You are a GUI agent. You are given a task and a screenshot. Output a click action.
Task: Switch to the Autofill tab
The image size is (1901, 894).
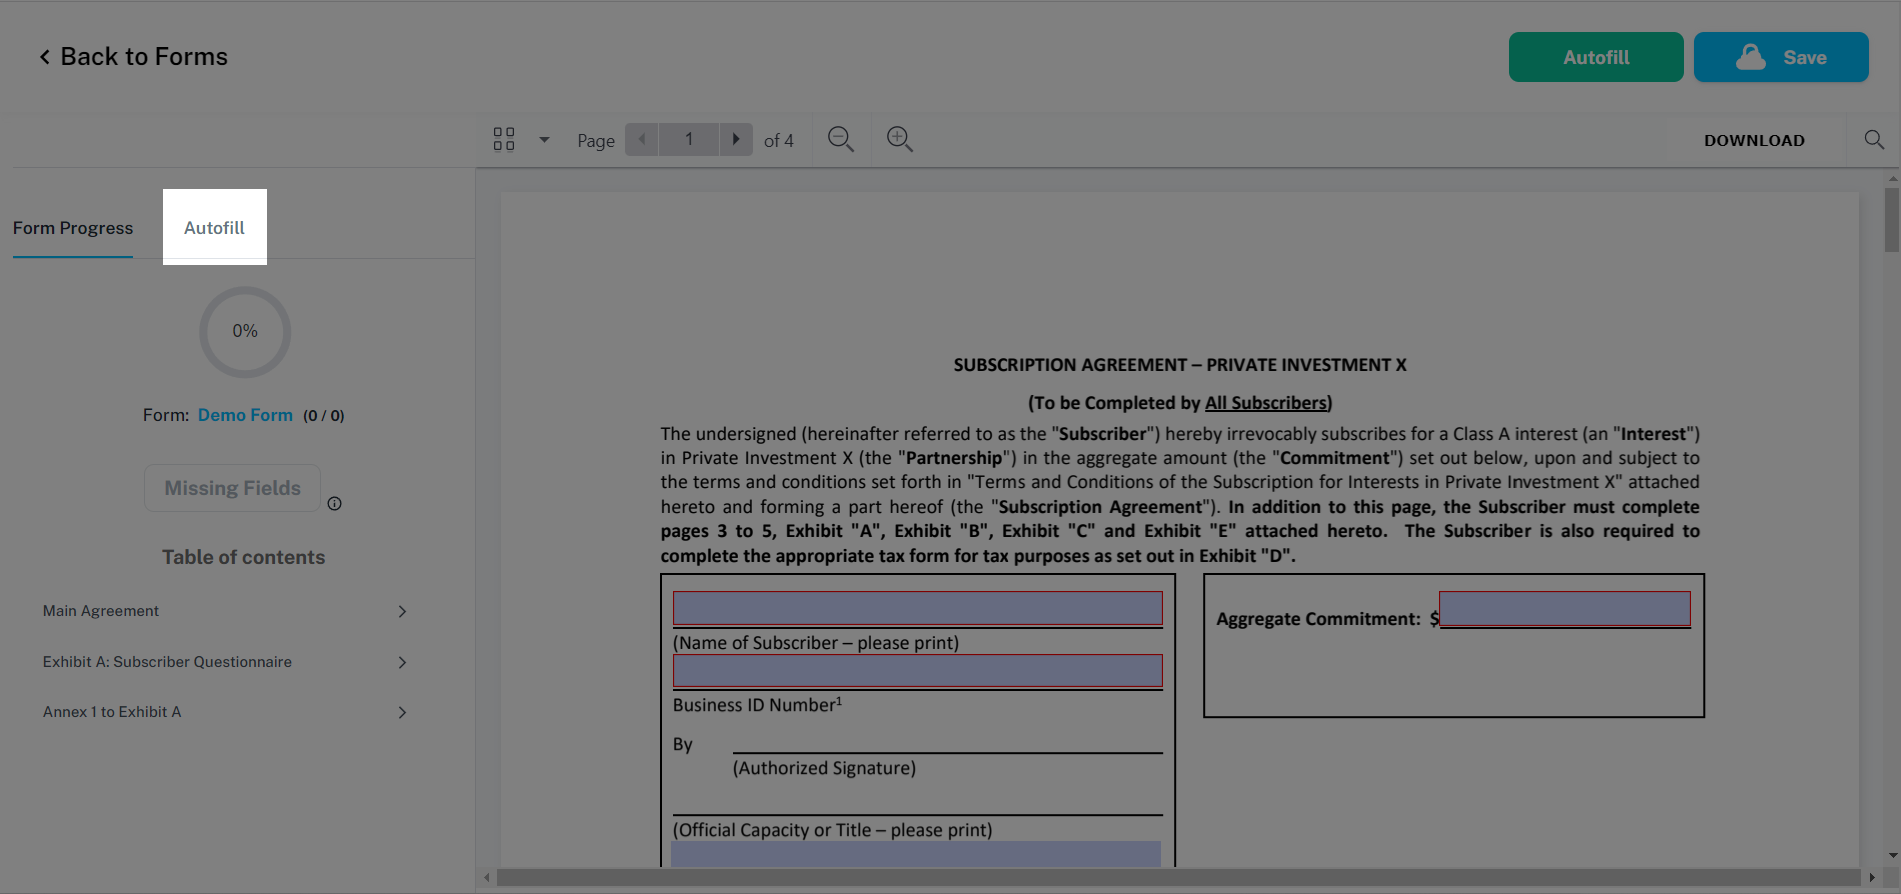tap(214, 228)
